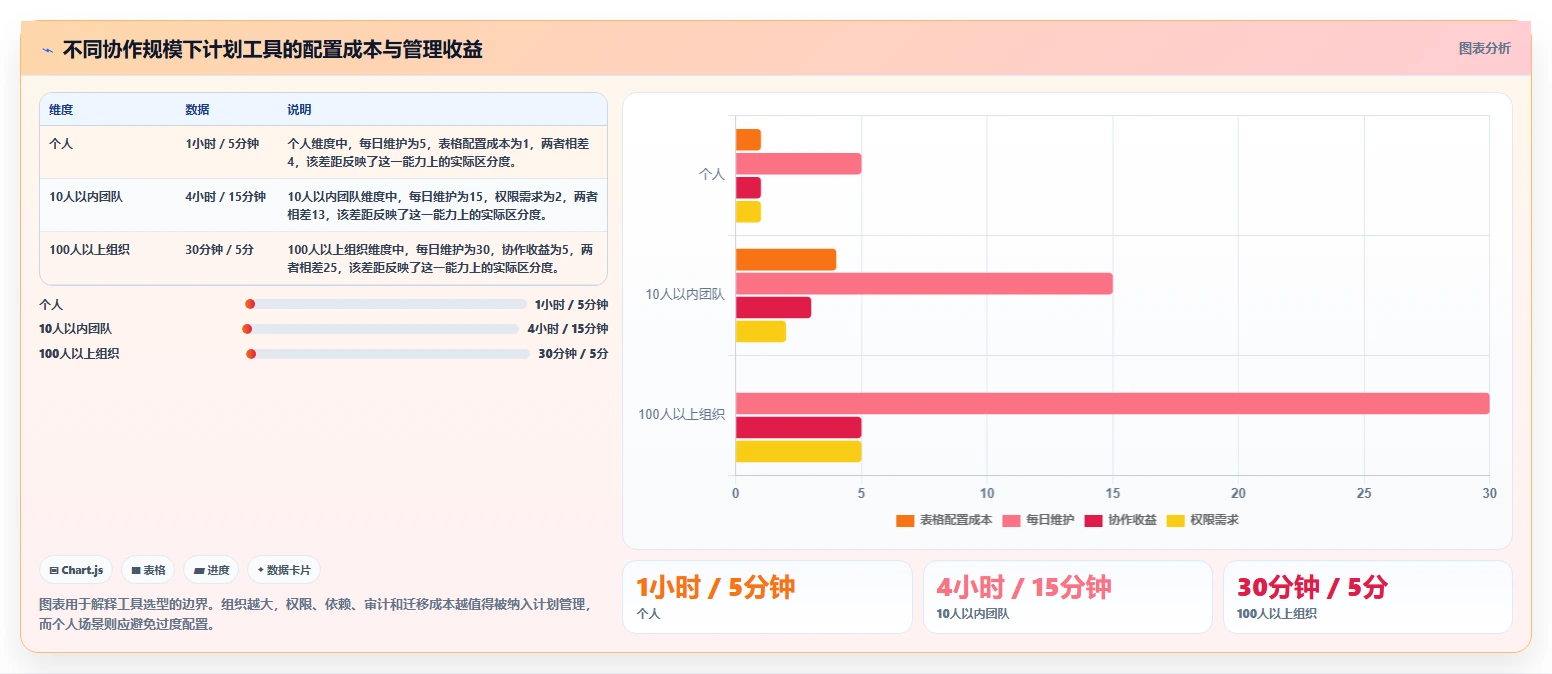Toggle 表格配置成本 legend item
The height and width of the screenshot is (674, 1552).
point(944,520)
